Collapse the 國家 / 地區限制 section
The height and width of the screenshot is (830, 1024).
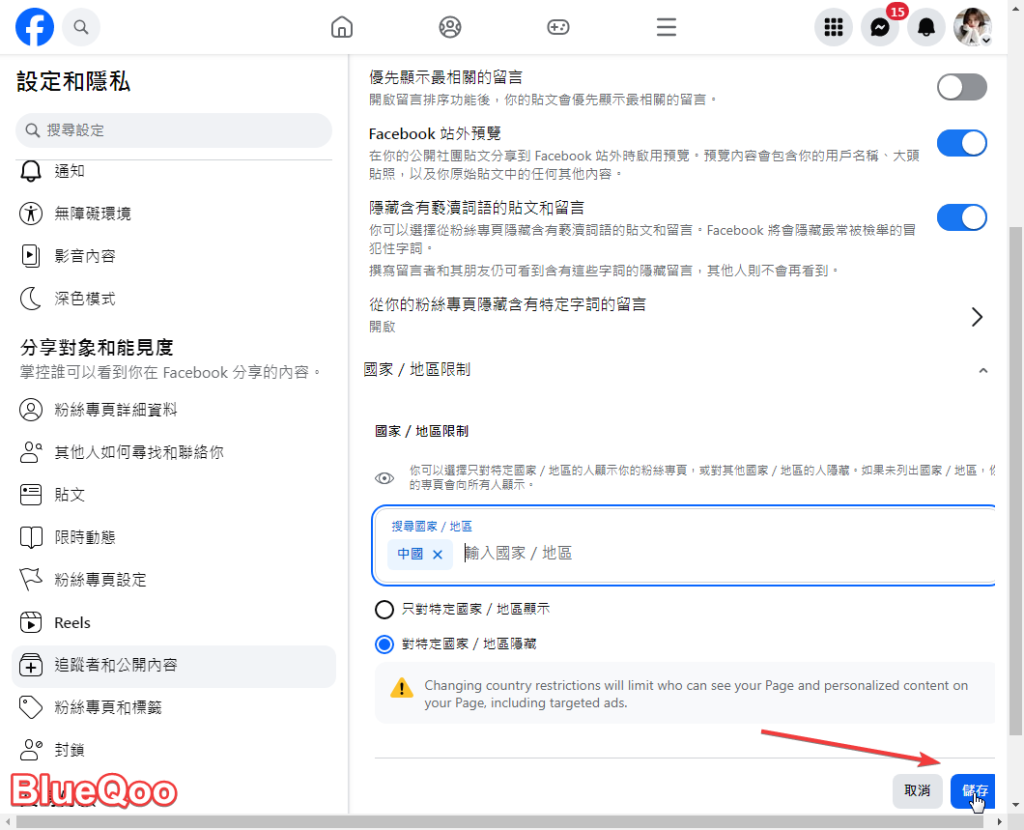click(982, 370)
